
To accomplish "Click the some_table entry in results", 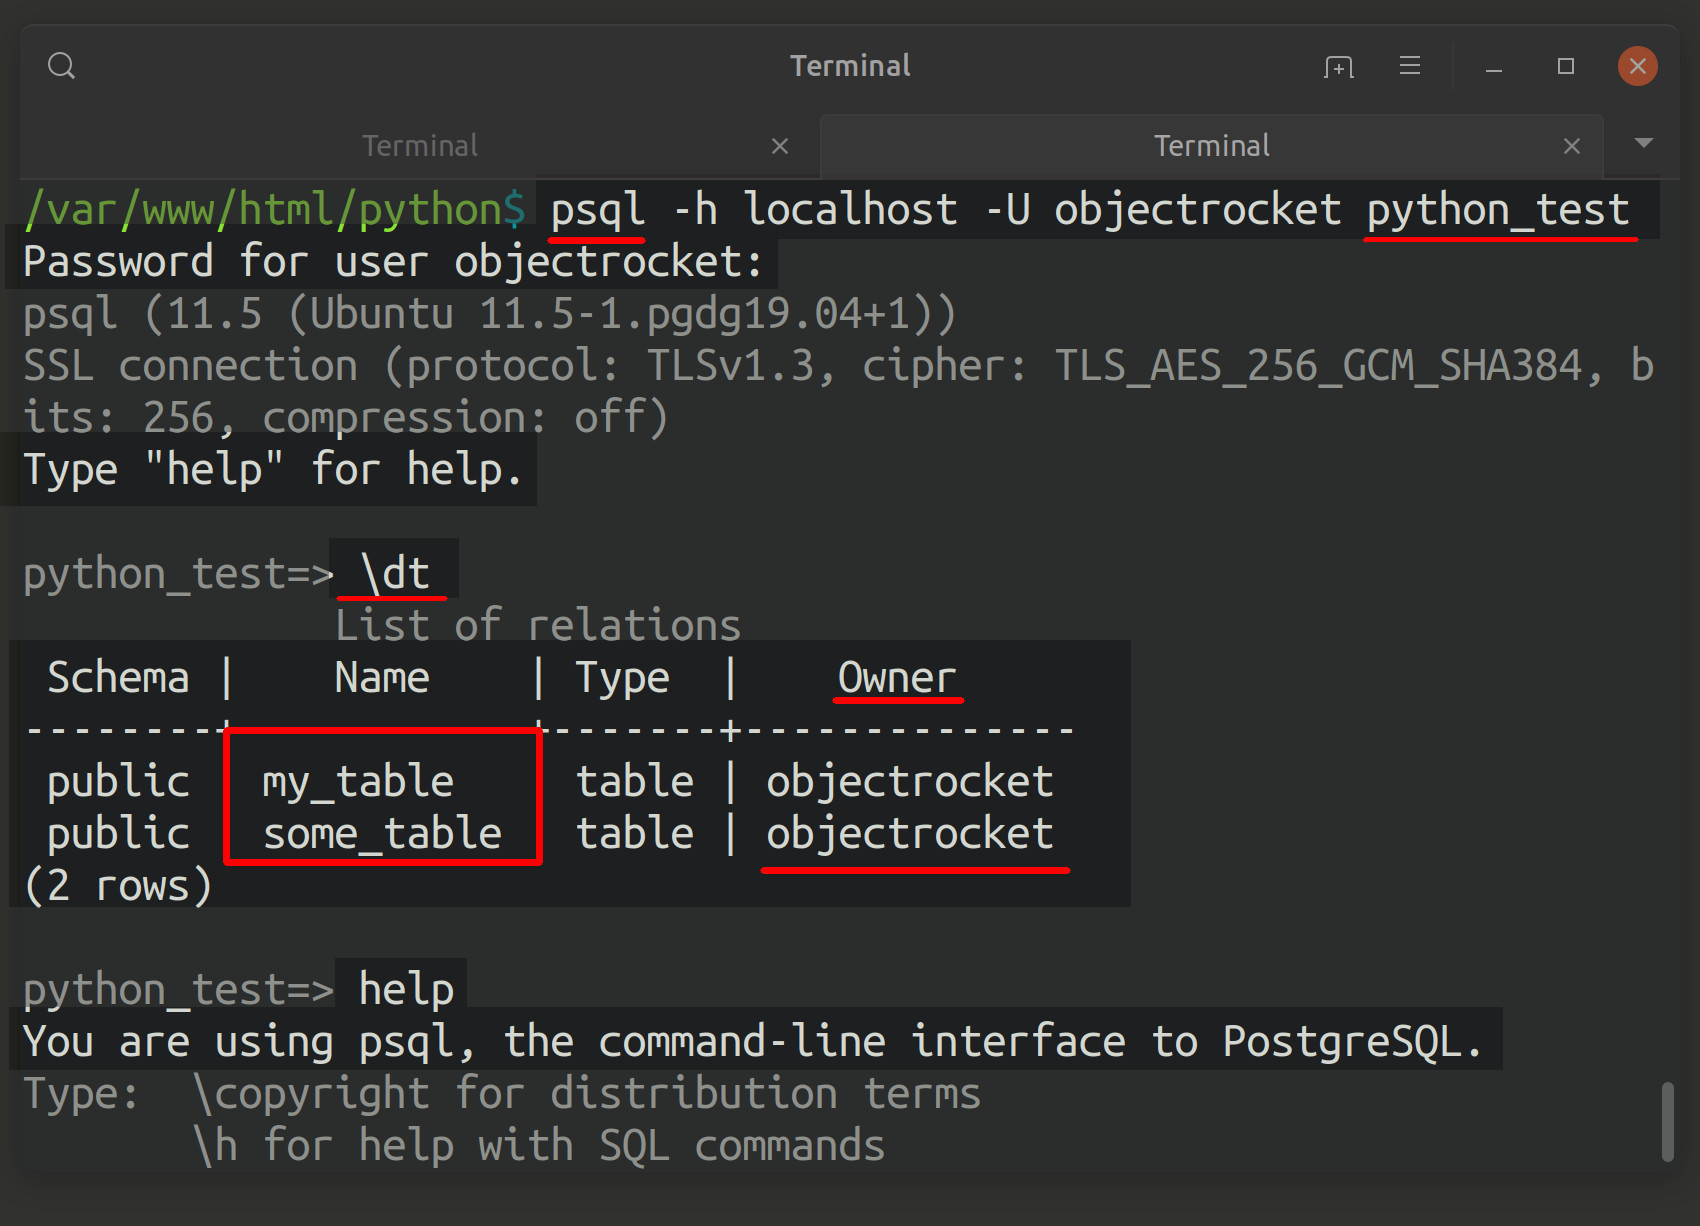I will (x=382, y=833).
